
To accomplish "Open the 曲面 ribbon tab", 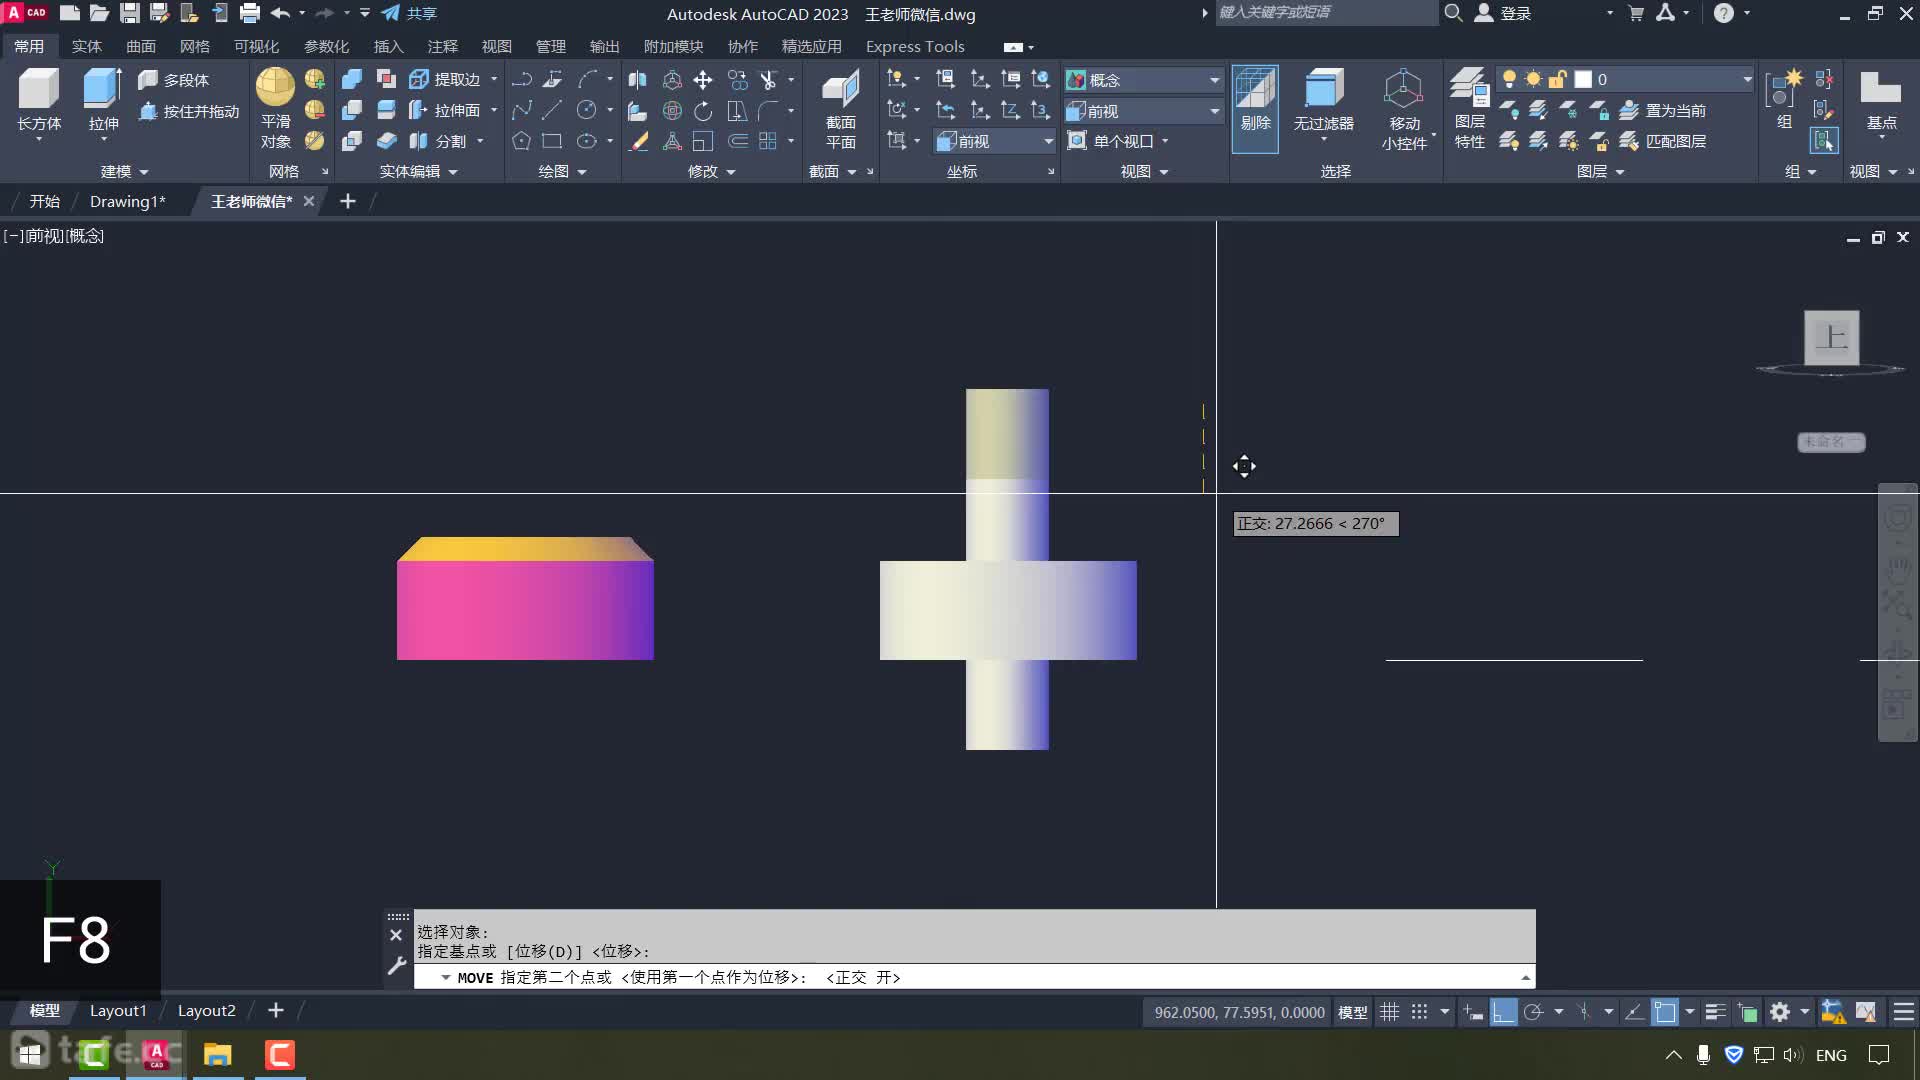I will [x=141, y=46].
